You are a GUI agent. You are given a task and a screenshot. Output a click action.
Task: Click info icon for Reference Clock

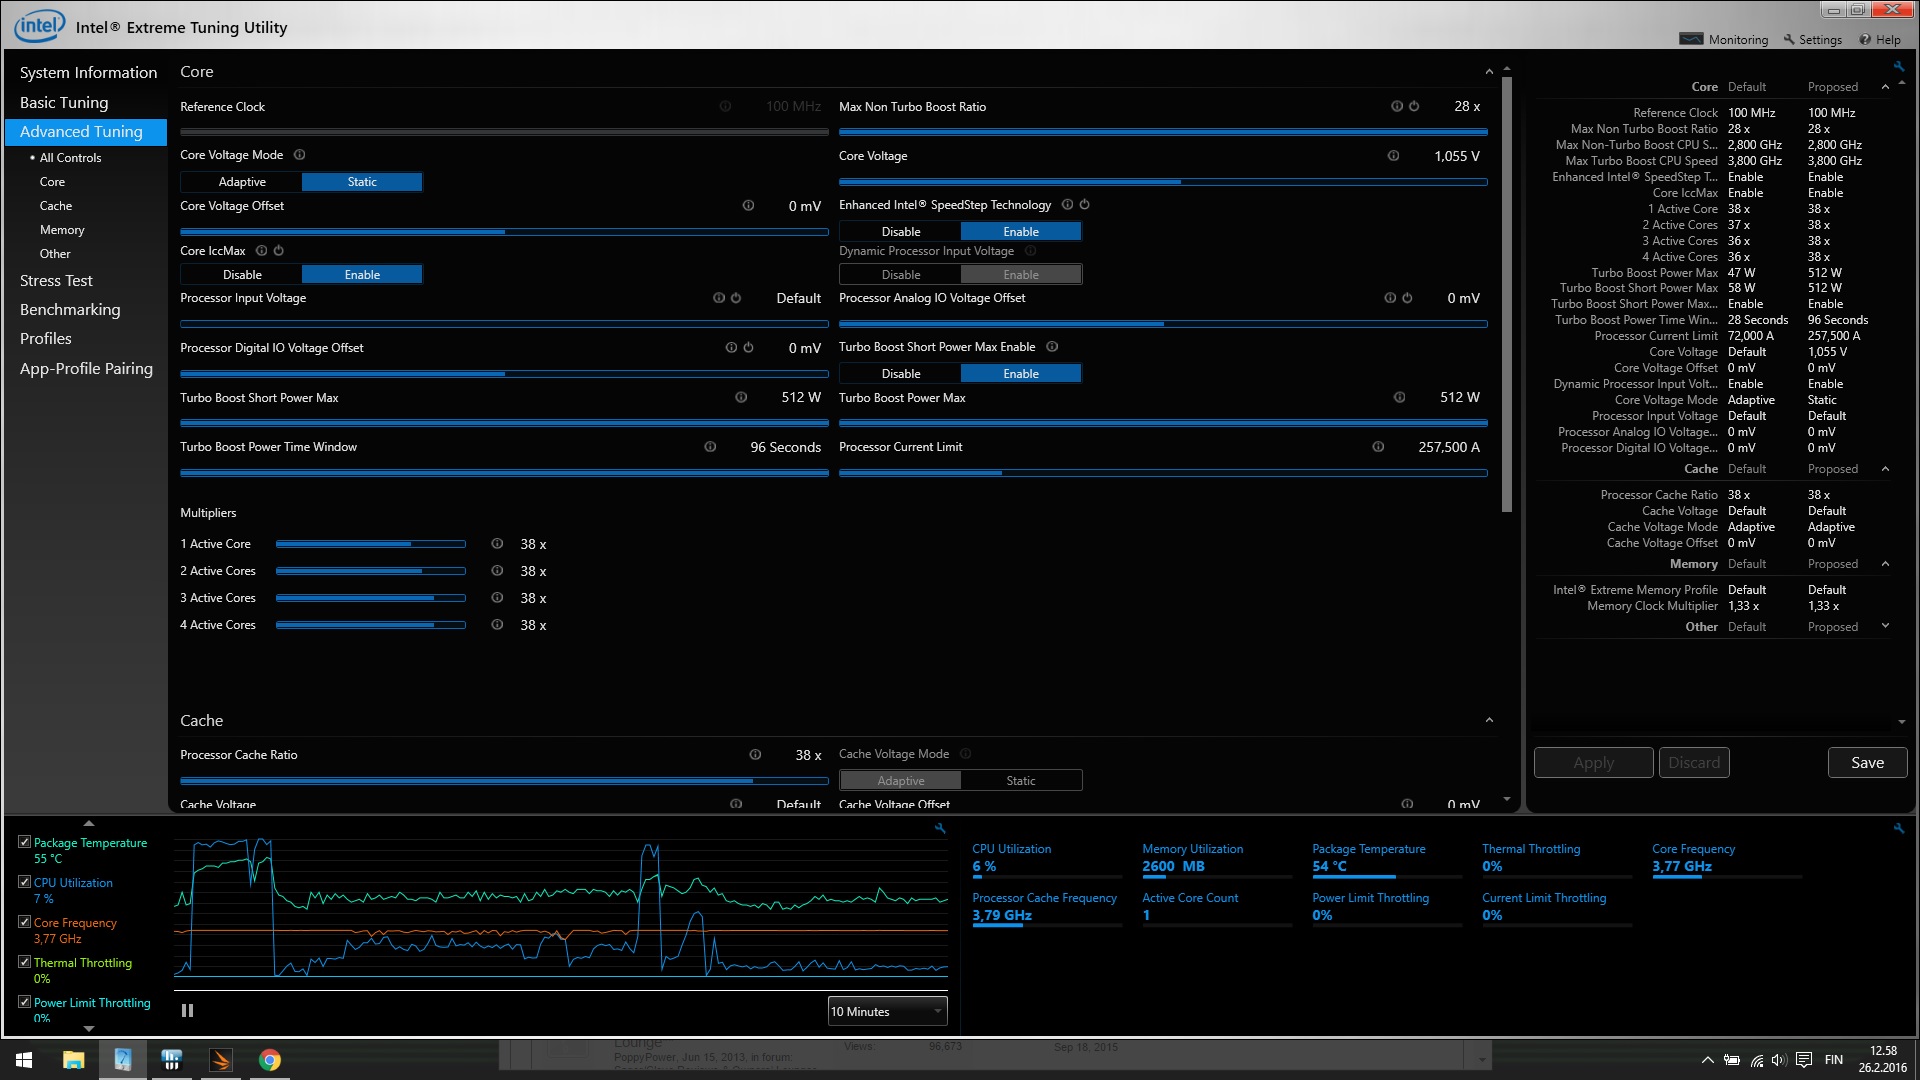coord(725,106)
